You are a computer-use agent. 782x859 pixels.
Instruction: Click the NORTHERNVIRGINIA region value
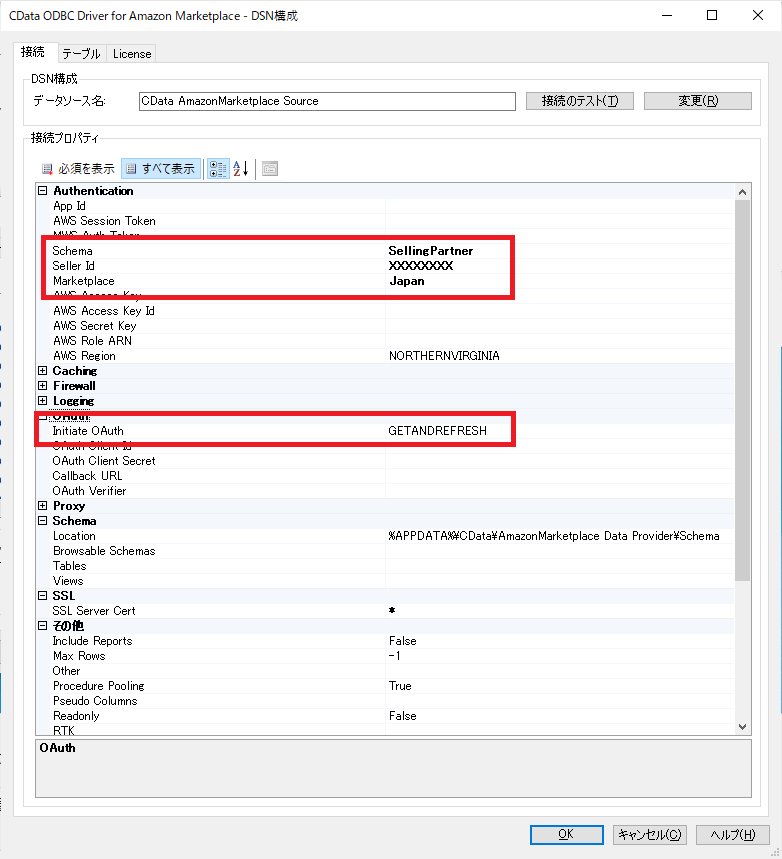pyautogui.click(x=444, y=356)
